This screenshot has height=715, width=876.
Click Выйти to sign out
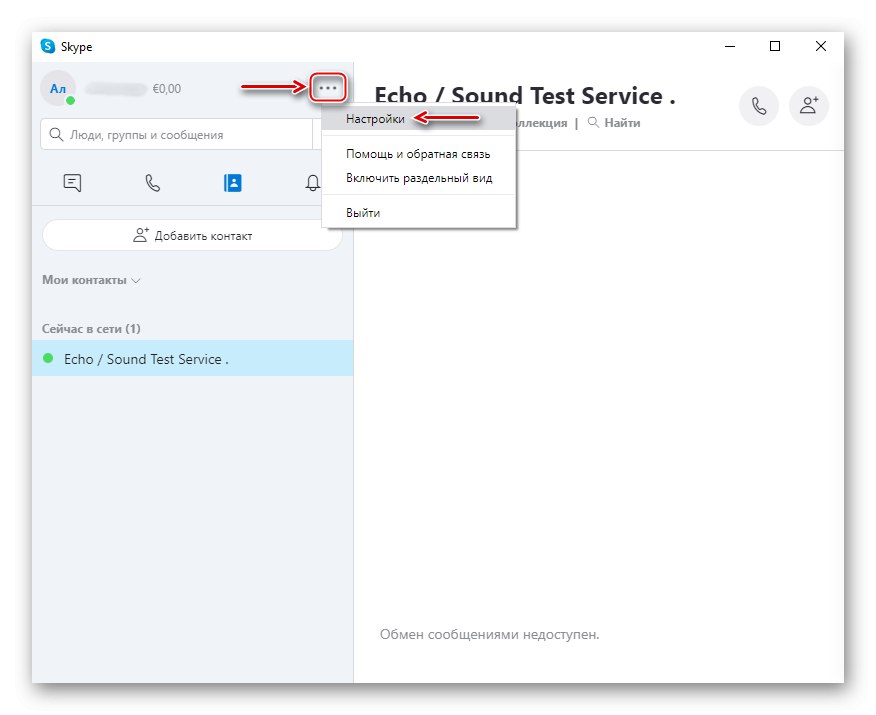363,213
